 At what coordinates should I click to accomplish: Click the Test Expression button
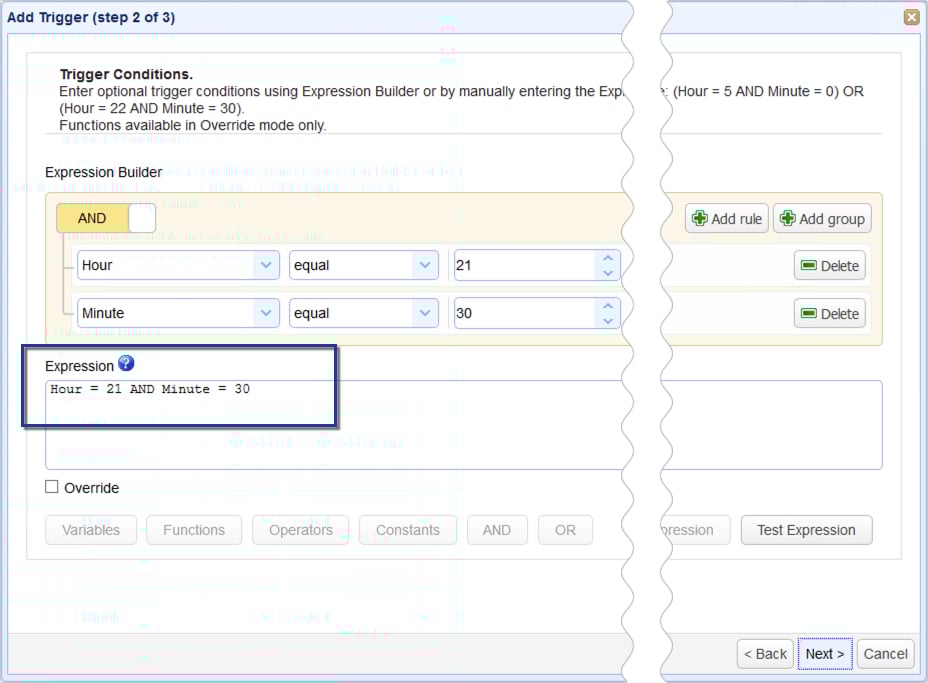[x=806, y=530]
